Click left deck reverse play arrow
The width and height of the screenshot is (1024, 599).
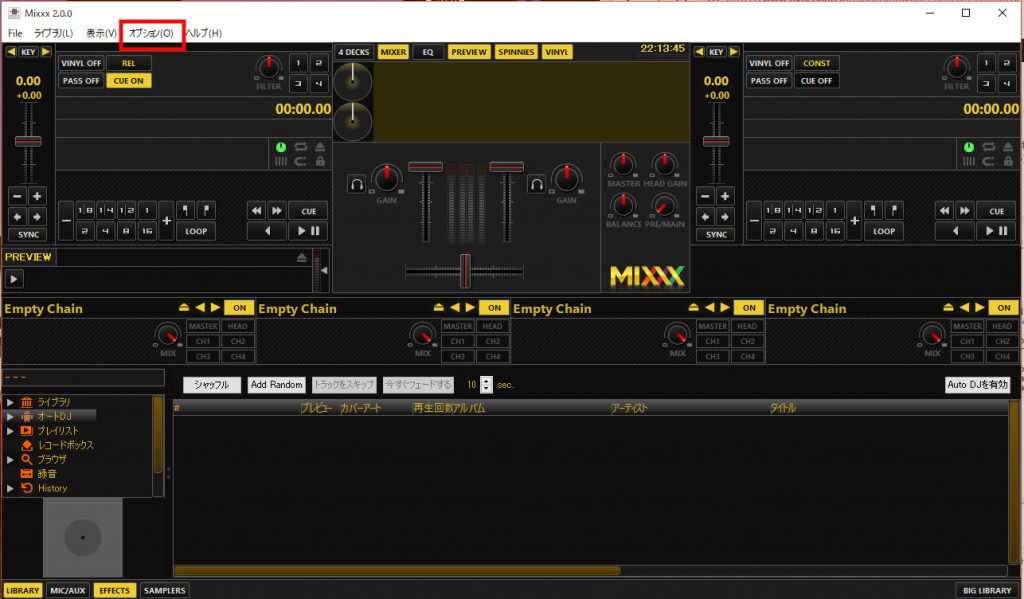(x=267, y=231)
